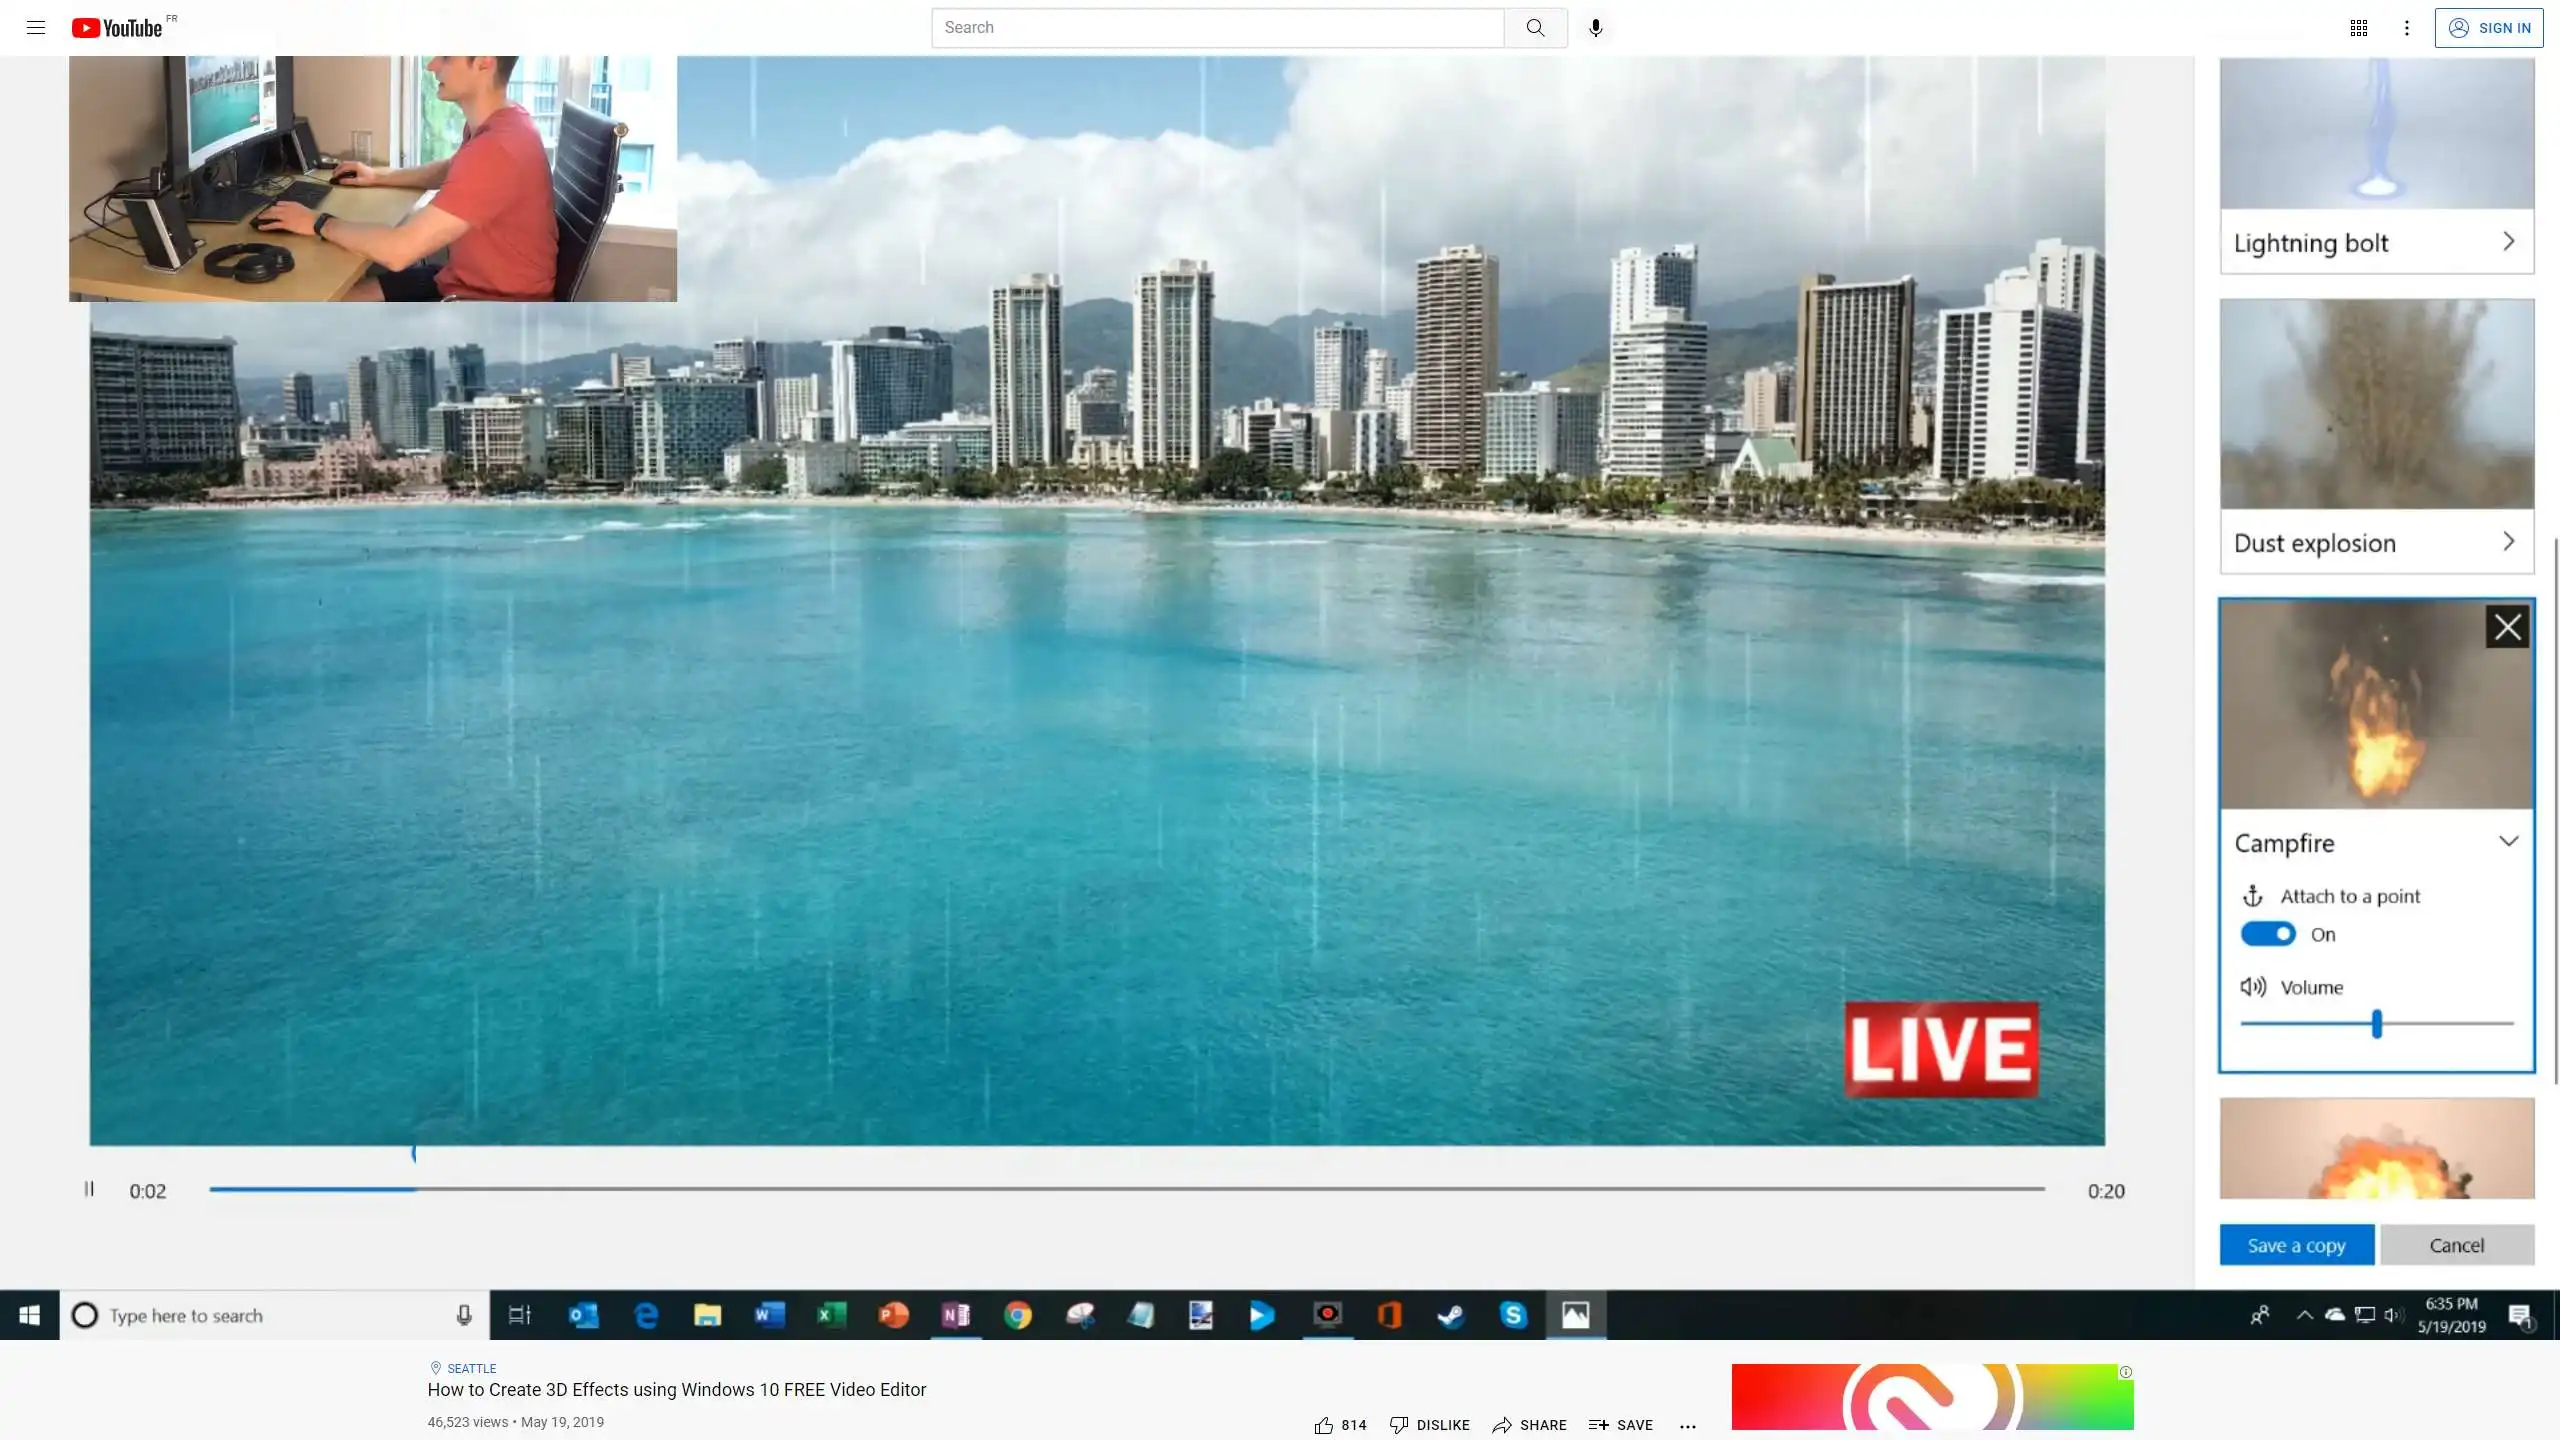Adjust the Campfire Volume slider handle

click(2376, 1023)
